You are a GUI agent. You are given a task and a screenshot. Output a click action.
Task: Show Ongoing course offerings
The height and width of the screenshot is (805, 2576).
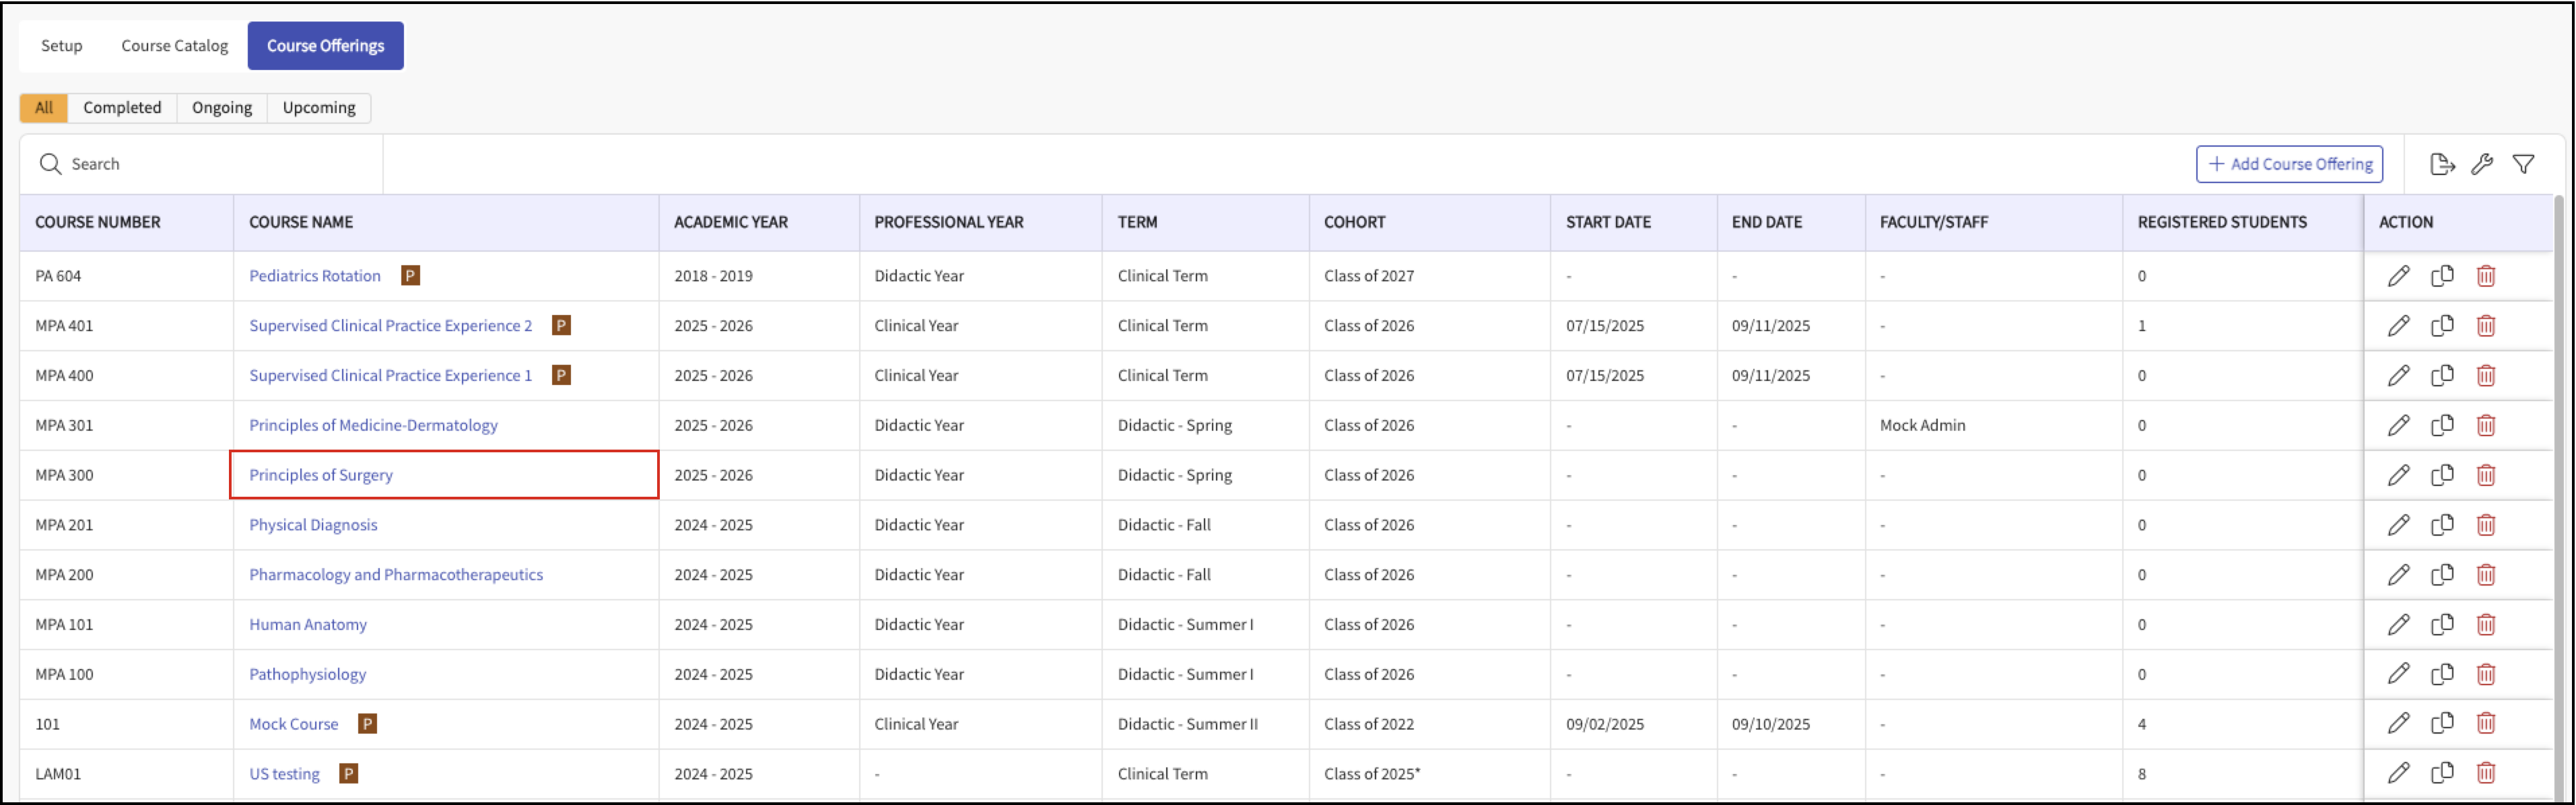222,108
